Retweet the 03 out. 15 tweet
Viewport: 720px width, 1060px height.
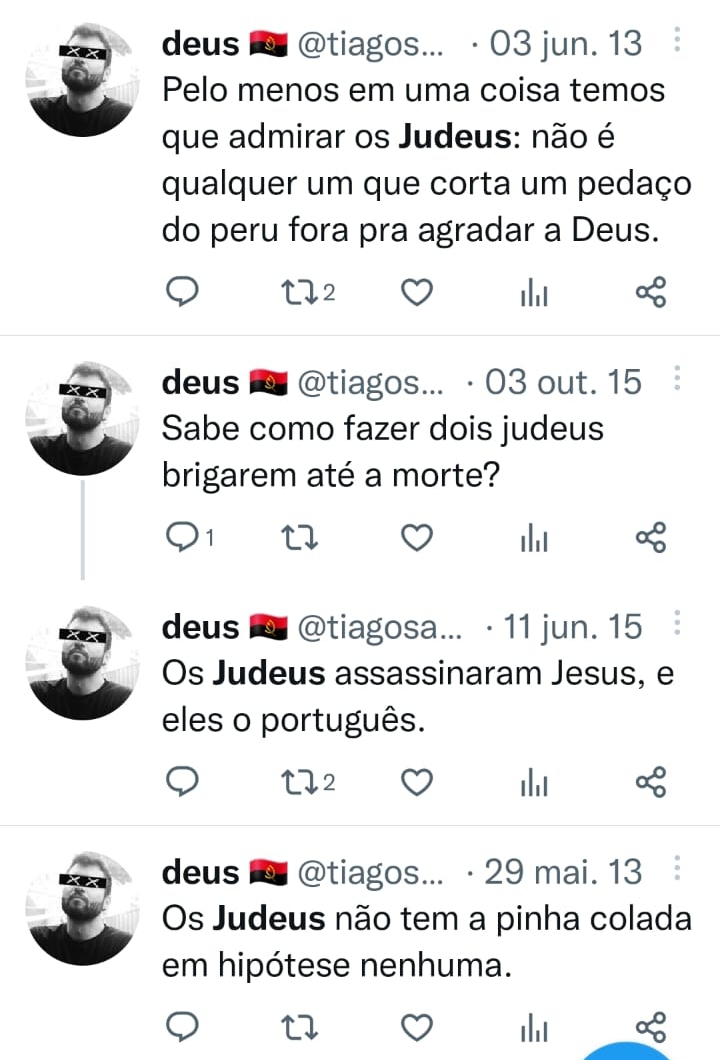[299, 538]
